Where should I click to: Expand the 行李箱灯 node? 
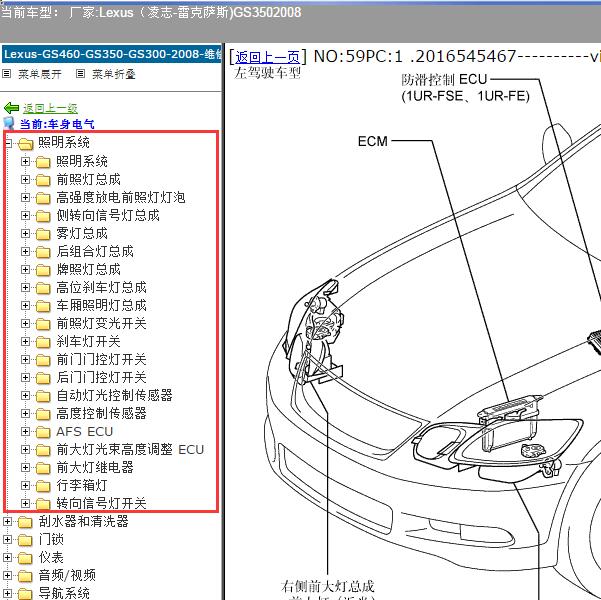tap(25, 486)
